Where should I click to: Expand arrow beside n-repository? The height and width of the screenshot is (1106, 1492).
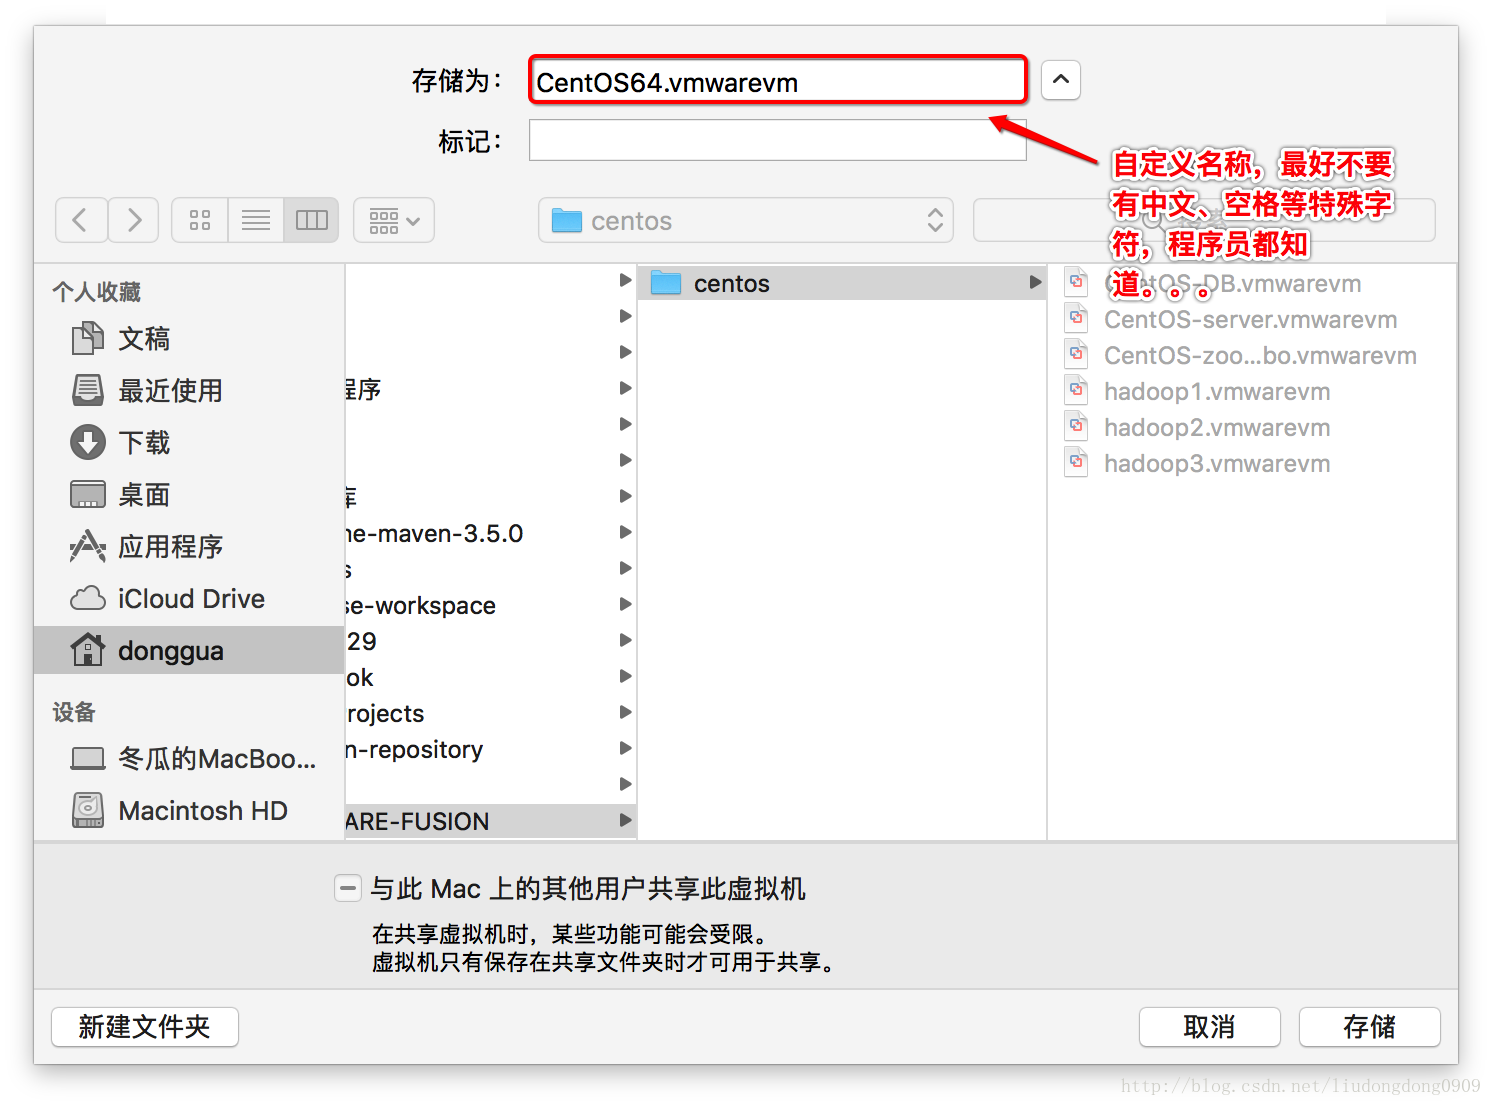[x=625, y=748]
